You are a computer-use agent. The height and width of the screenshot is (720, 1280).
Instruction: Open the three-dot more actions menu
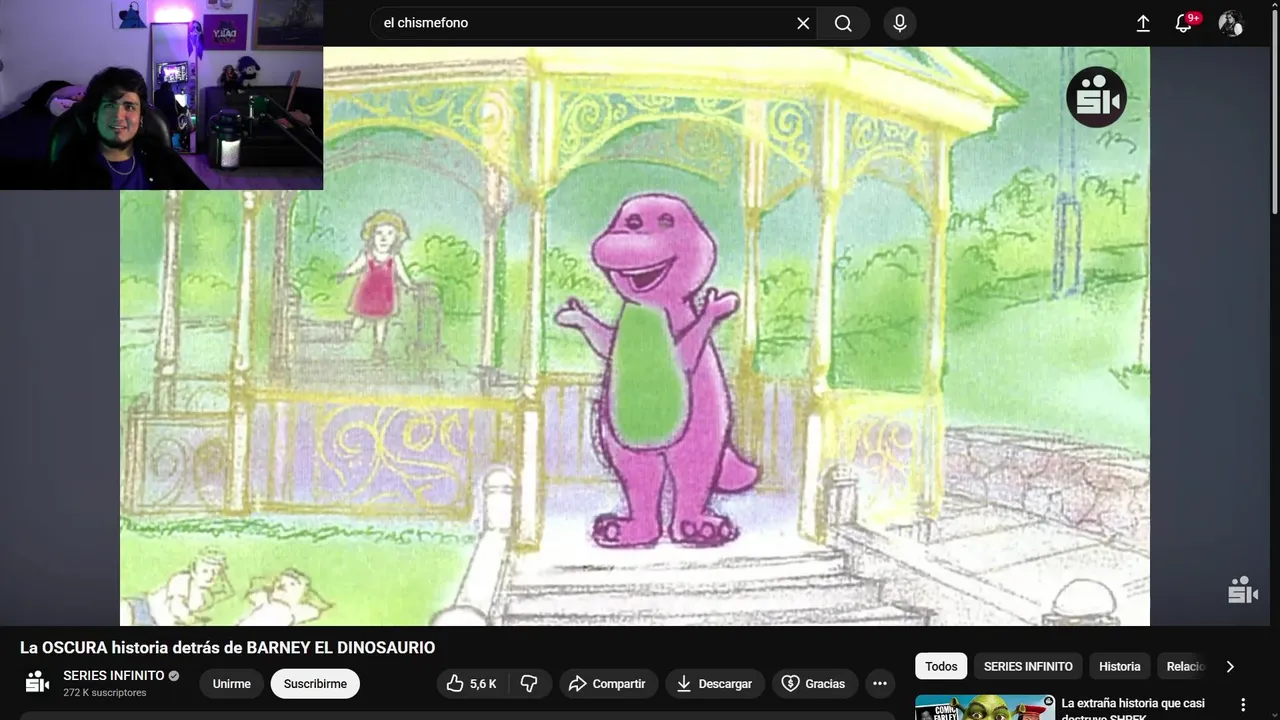880,684
